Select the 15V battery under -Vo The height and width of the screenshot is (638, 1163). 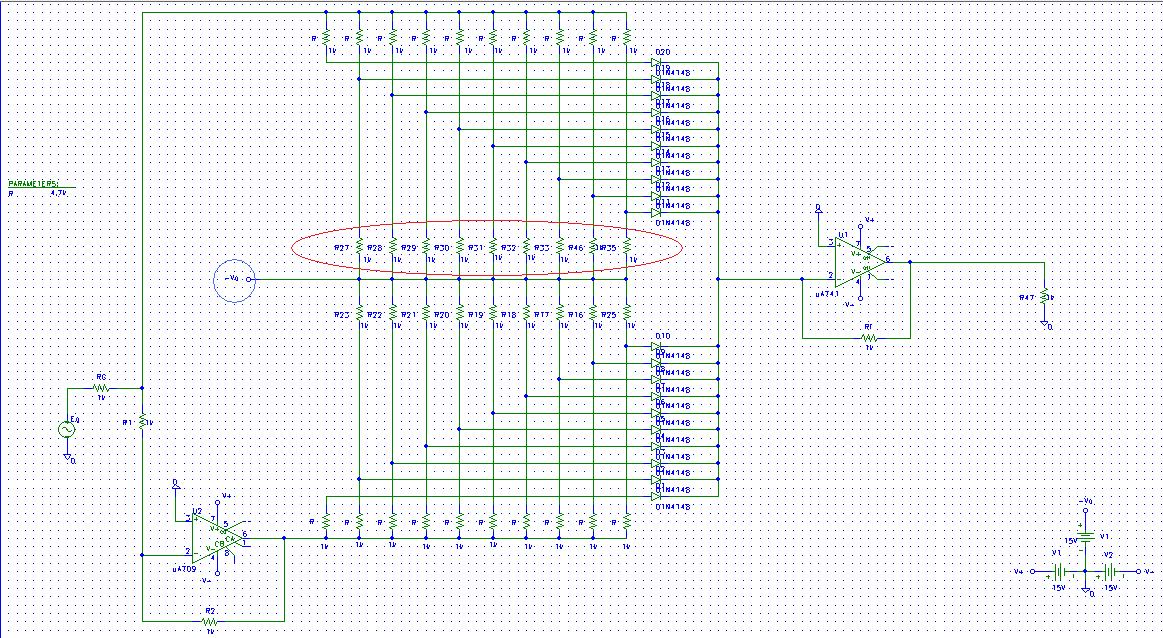[x=1085, y=537]
